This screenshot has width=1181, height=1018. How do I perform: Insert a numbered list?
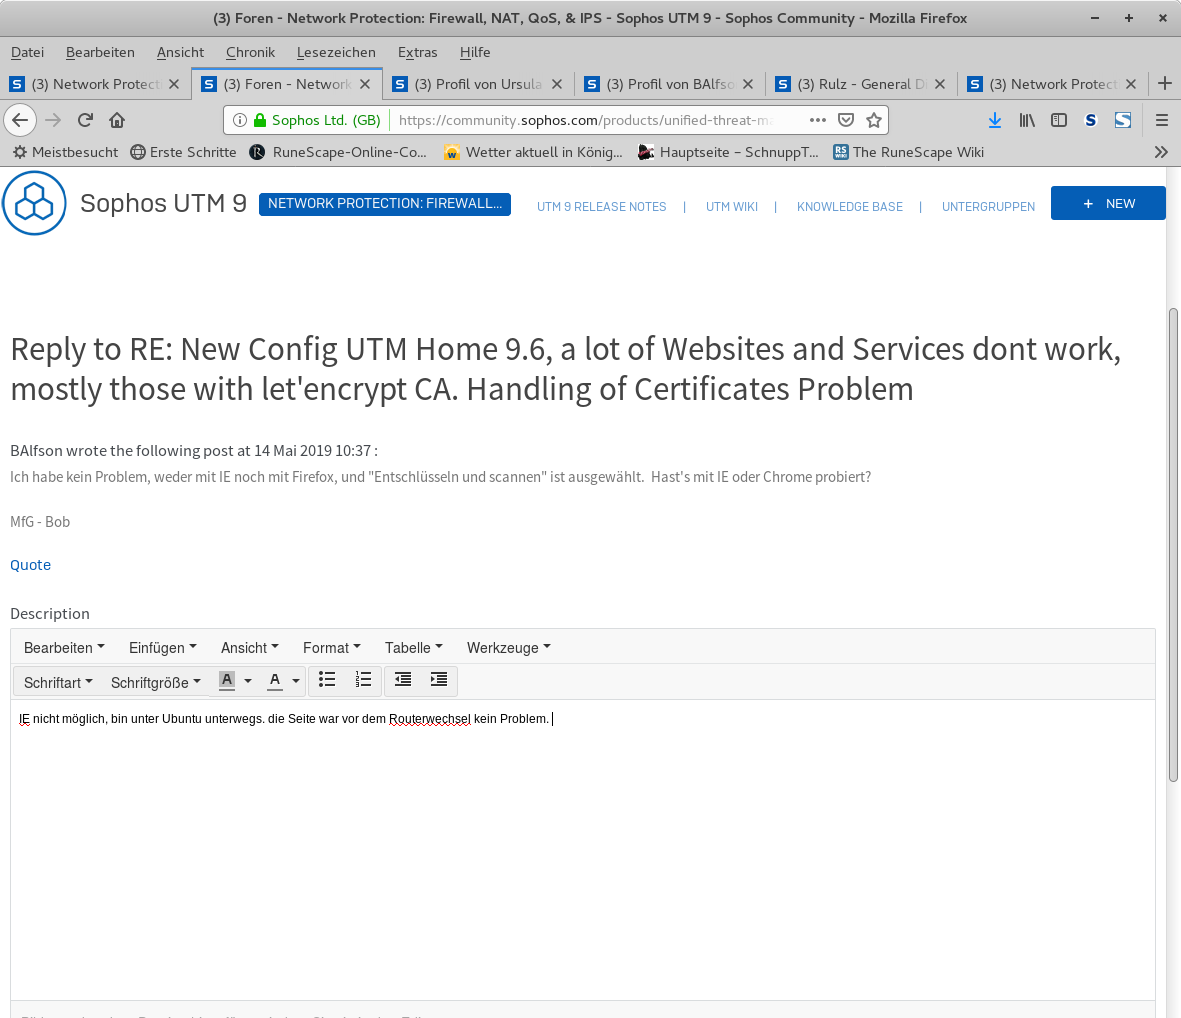pyautogui.click(x=363, y=680)
